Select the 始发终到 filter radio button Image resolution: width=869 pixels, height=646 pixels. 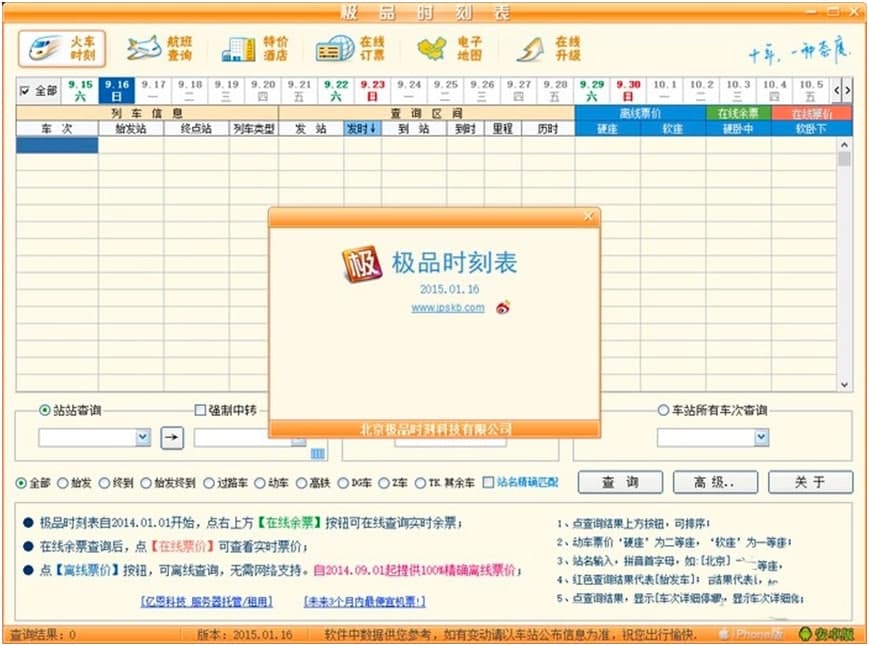[x=146, y=483]
